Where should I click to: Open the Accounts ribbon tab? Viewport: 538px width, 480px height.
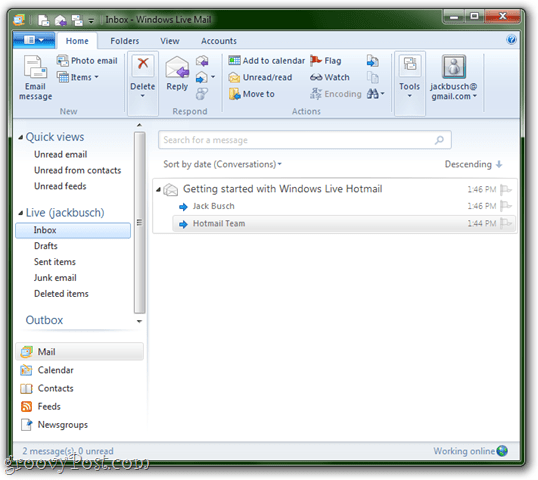tap(219, 41)
